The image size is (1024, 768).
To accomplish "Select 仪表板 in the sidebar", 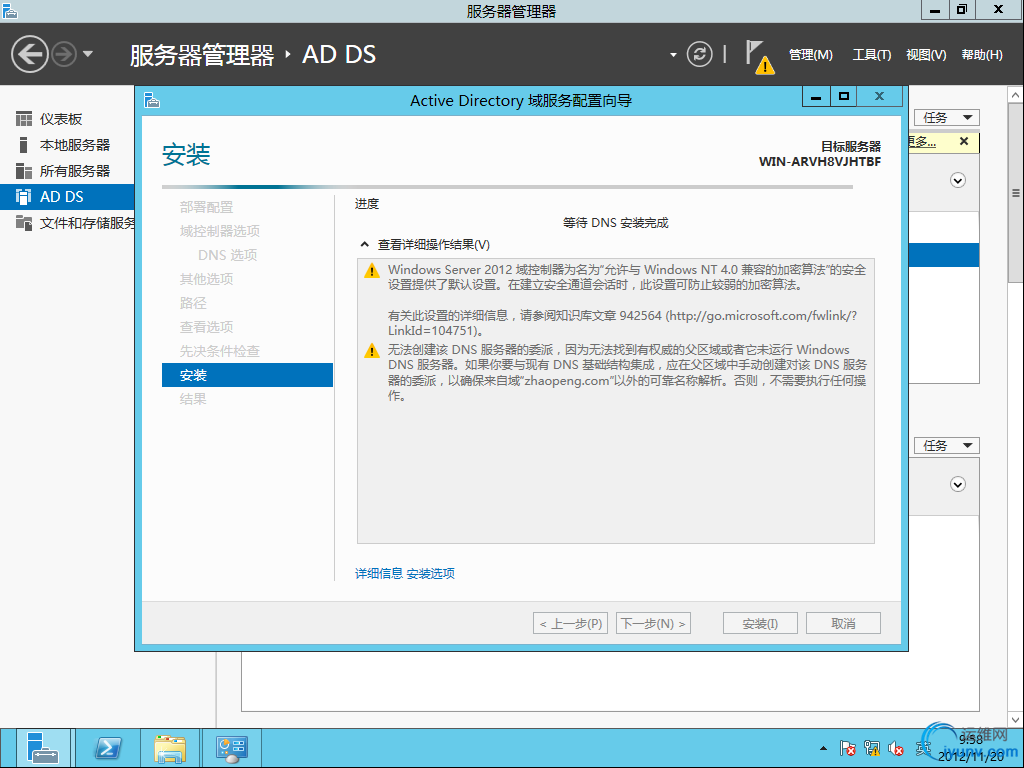I will pos(60,119).
